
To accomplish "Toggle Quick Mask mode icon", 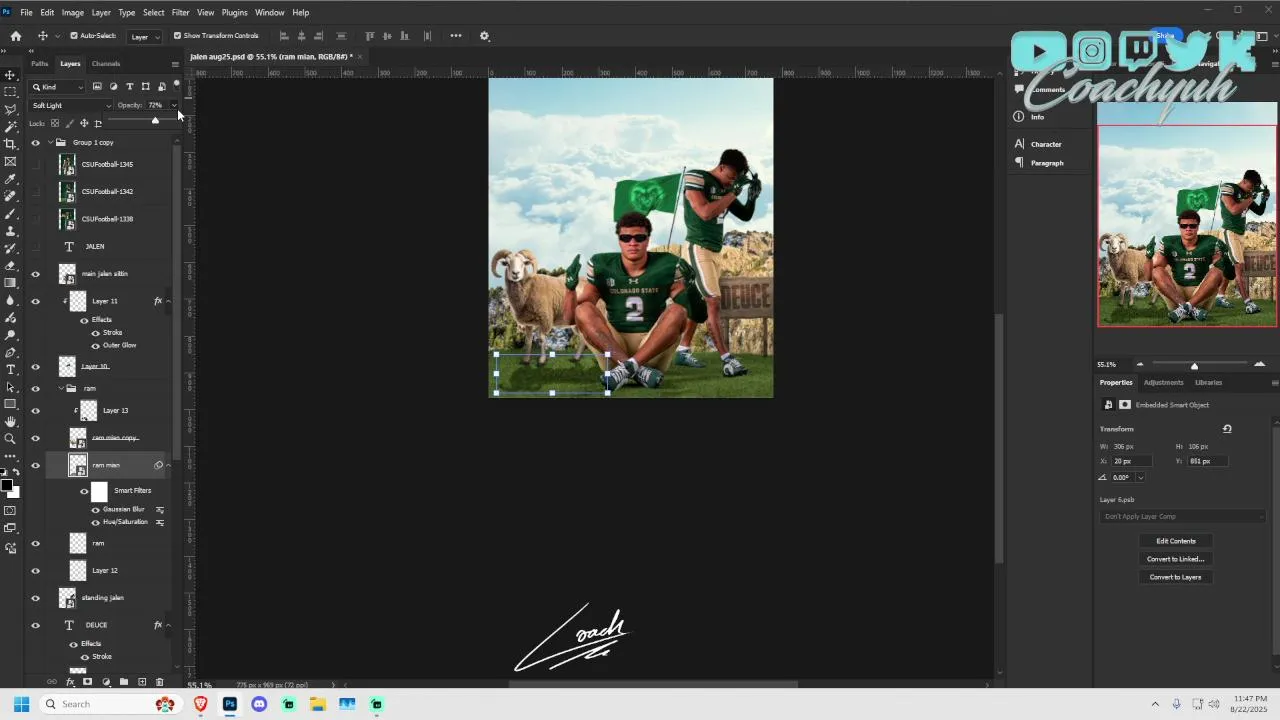I will pyautogui.click(x=10, y=511).
